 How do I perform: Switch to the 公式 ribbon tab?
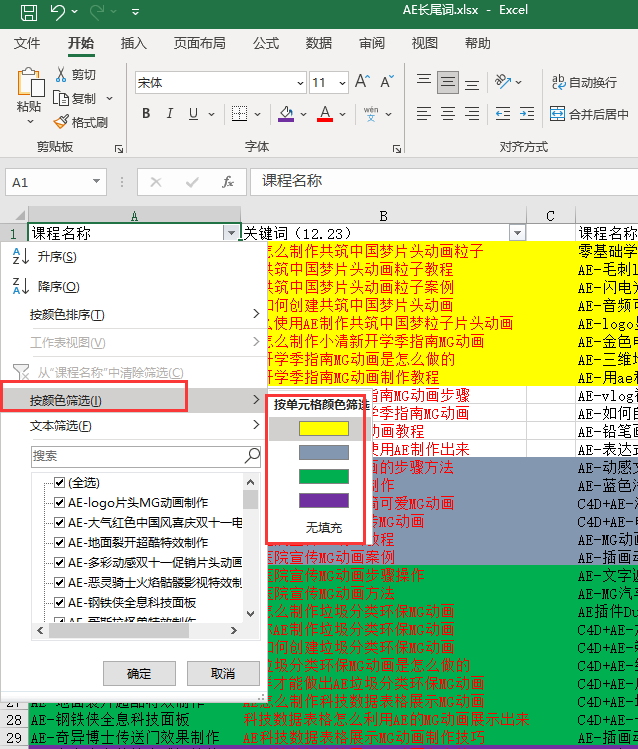(266, 43)
